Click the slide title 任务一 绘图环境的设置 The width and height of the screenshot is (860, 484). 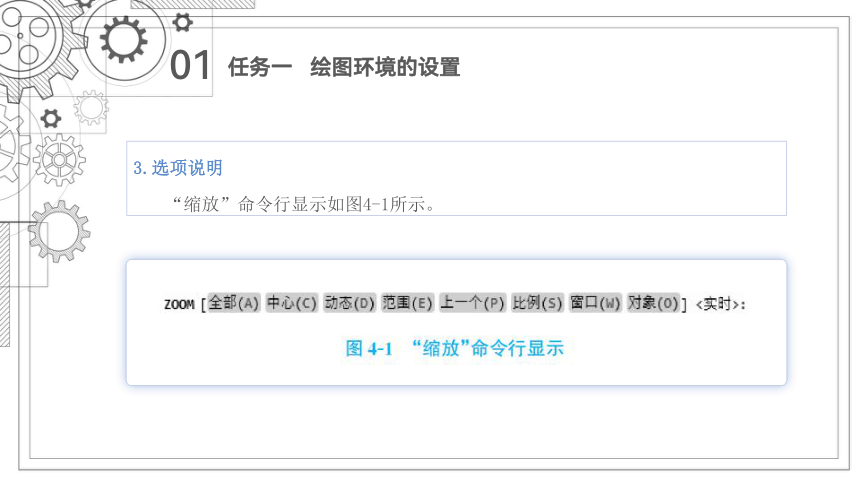(344, 67)
